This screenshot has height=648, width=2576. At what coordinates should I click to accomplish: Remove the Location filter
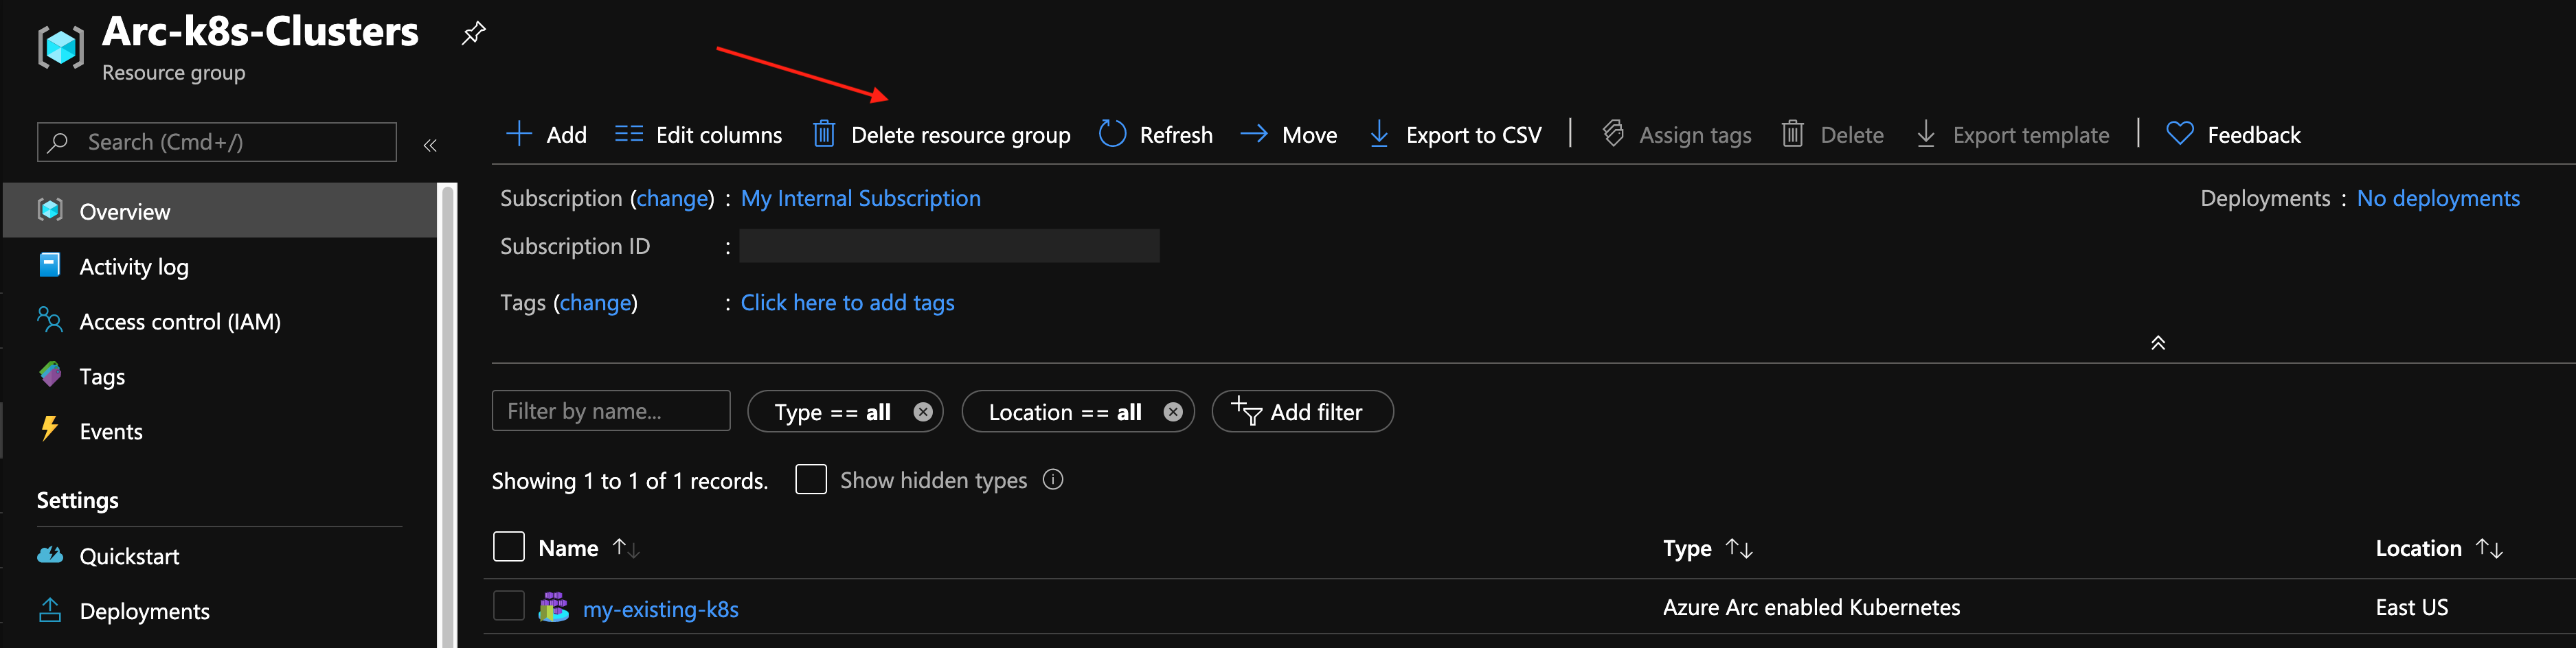pyautogui.click(x=1173, y=412)
